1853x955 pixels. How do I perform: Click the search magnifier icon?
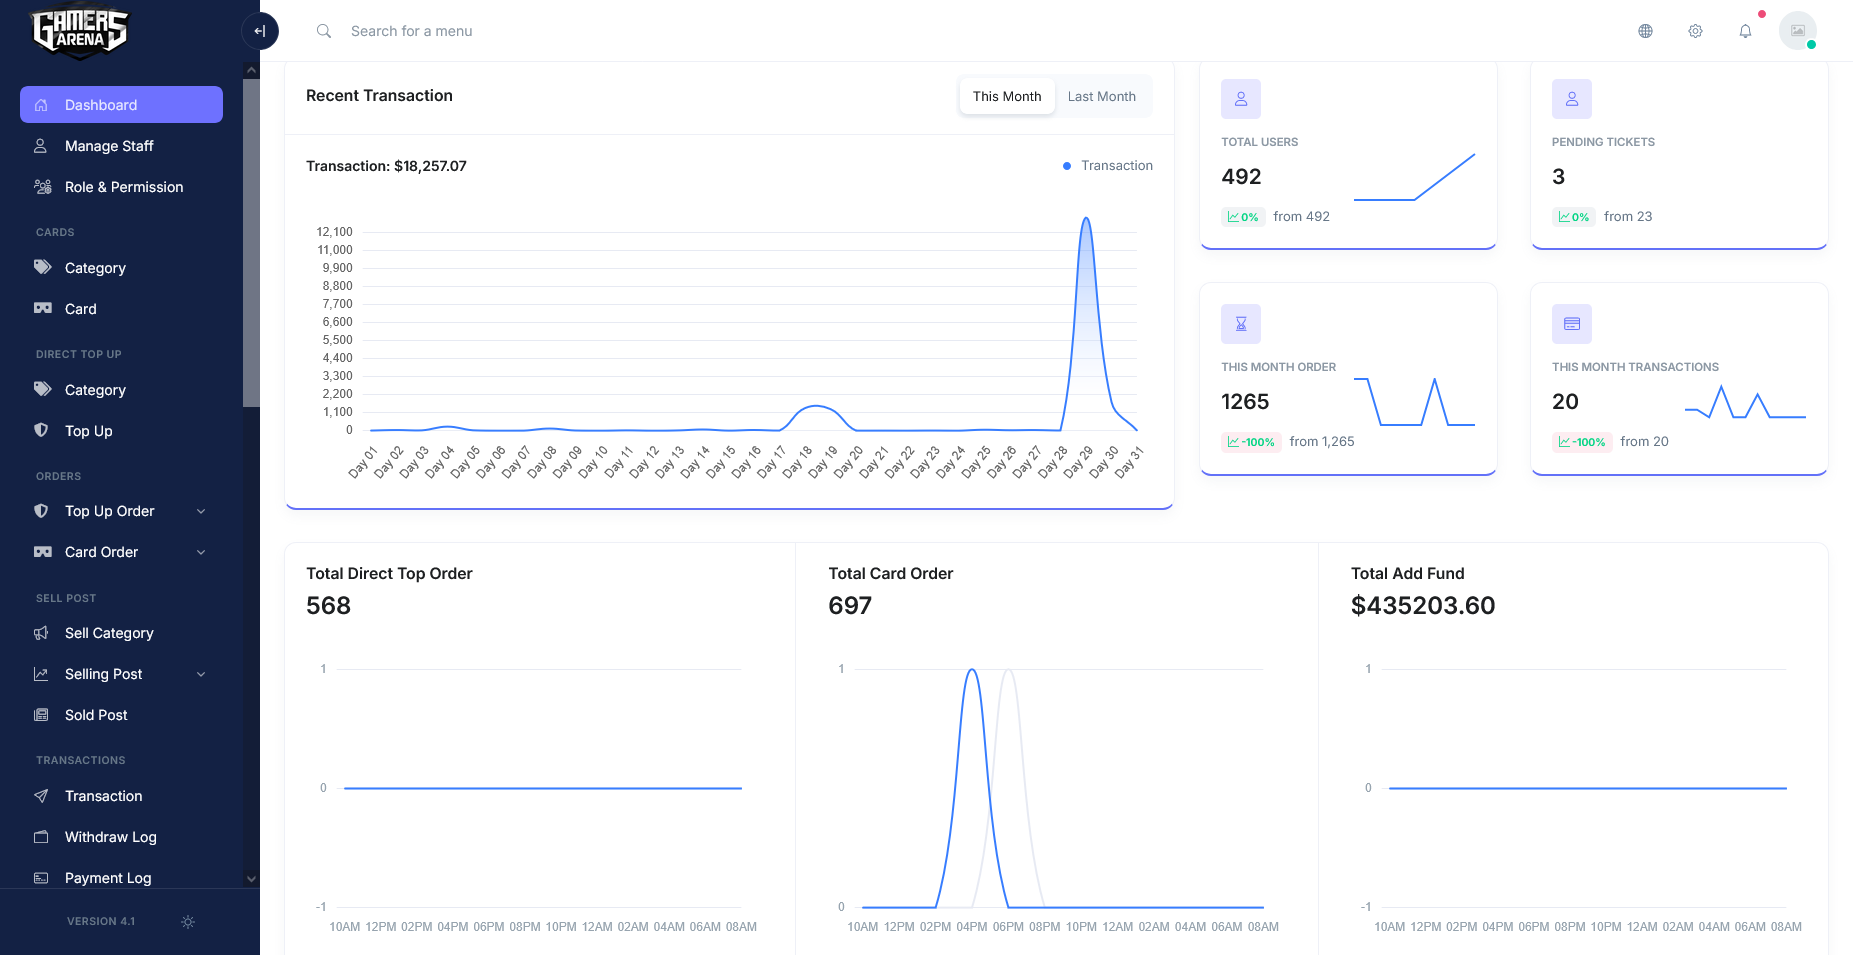tap(324, 31)
